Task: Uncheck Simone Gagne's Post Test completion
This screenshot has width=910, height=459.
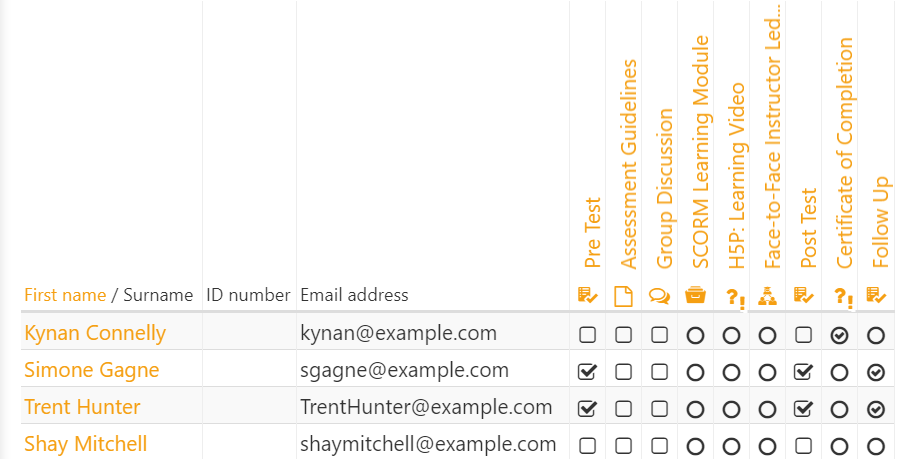Action: (x=803, y=372)
